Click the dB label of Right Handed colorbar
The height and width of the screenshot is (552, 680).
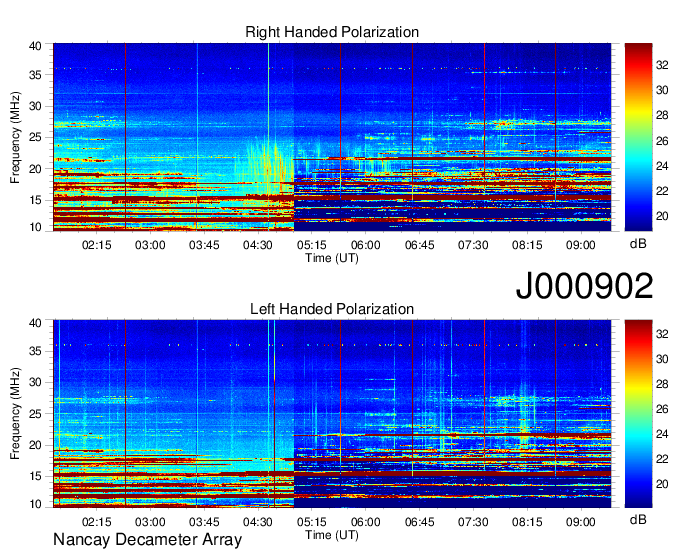tap(638, 244)
